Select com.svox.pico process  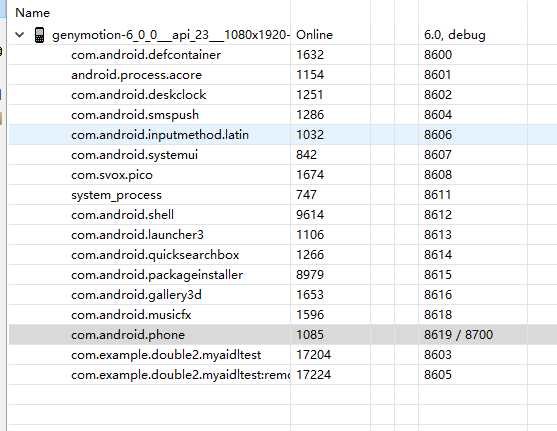pos(282,175)
